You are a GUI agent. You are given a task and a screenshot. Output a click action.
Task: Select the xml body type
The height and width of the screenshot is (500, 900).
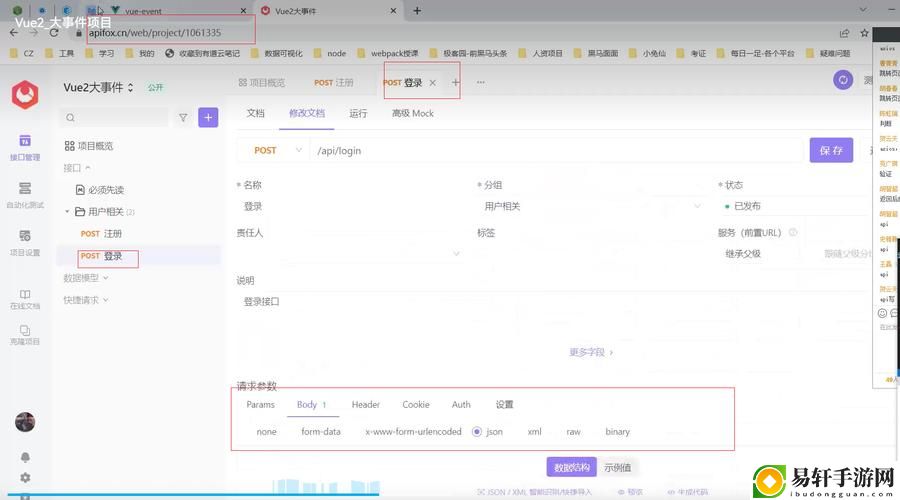[x=534, y=432]
